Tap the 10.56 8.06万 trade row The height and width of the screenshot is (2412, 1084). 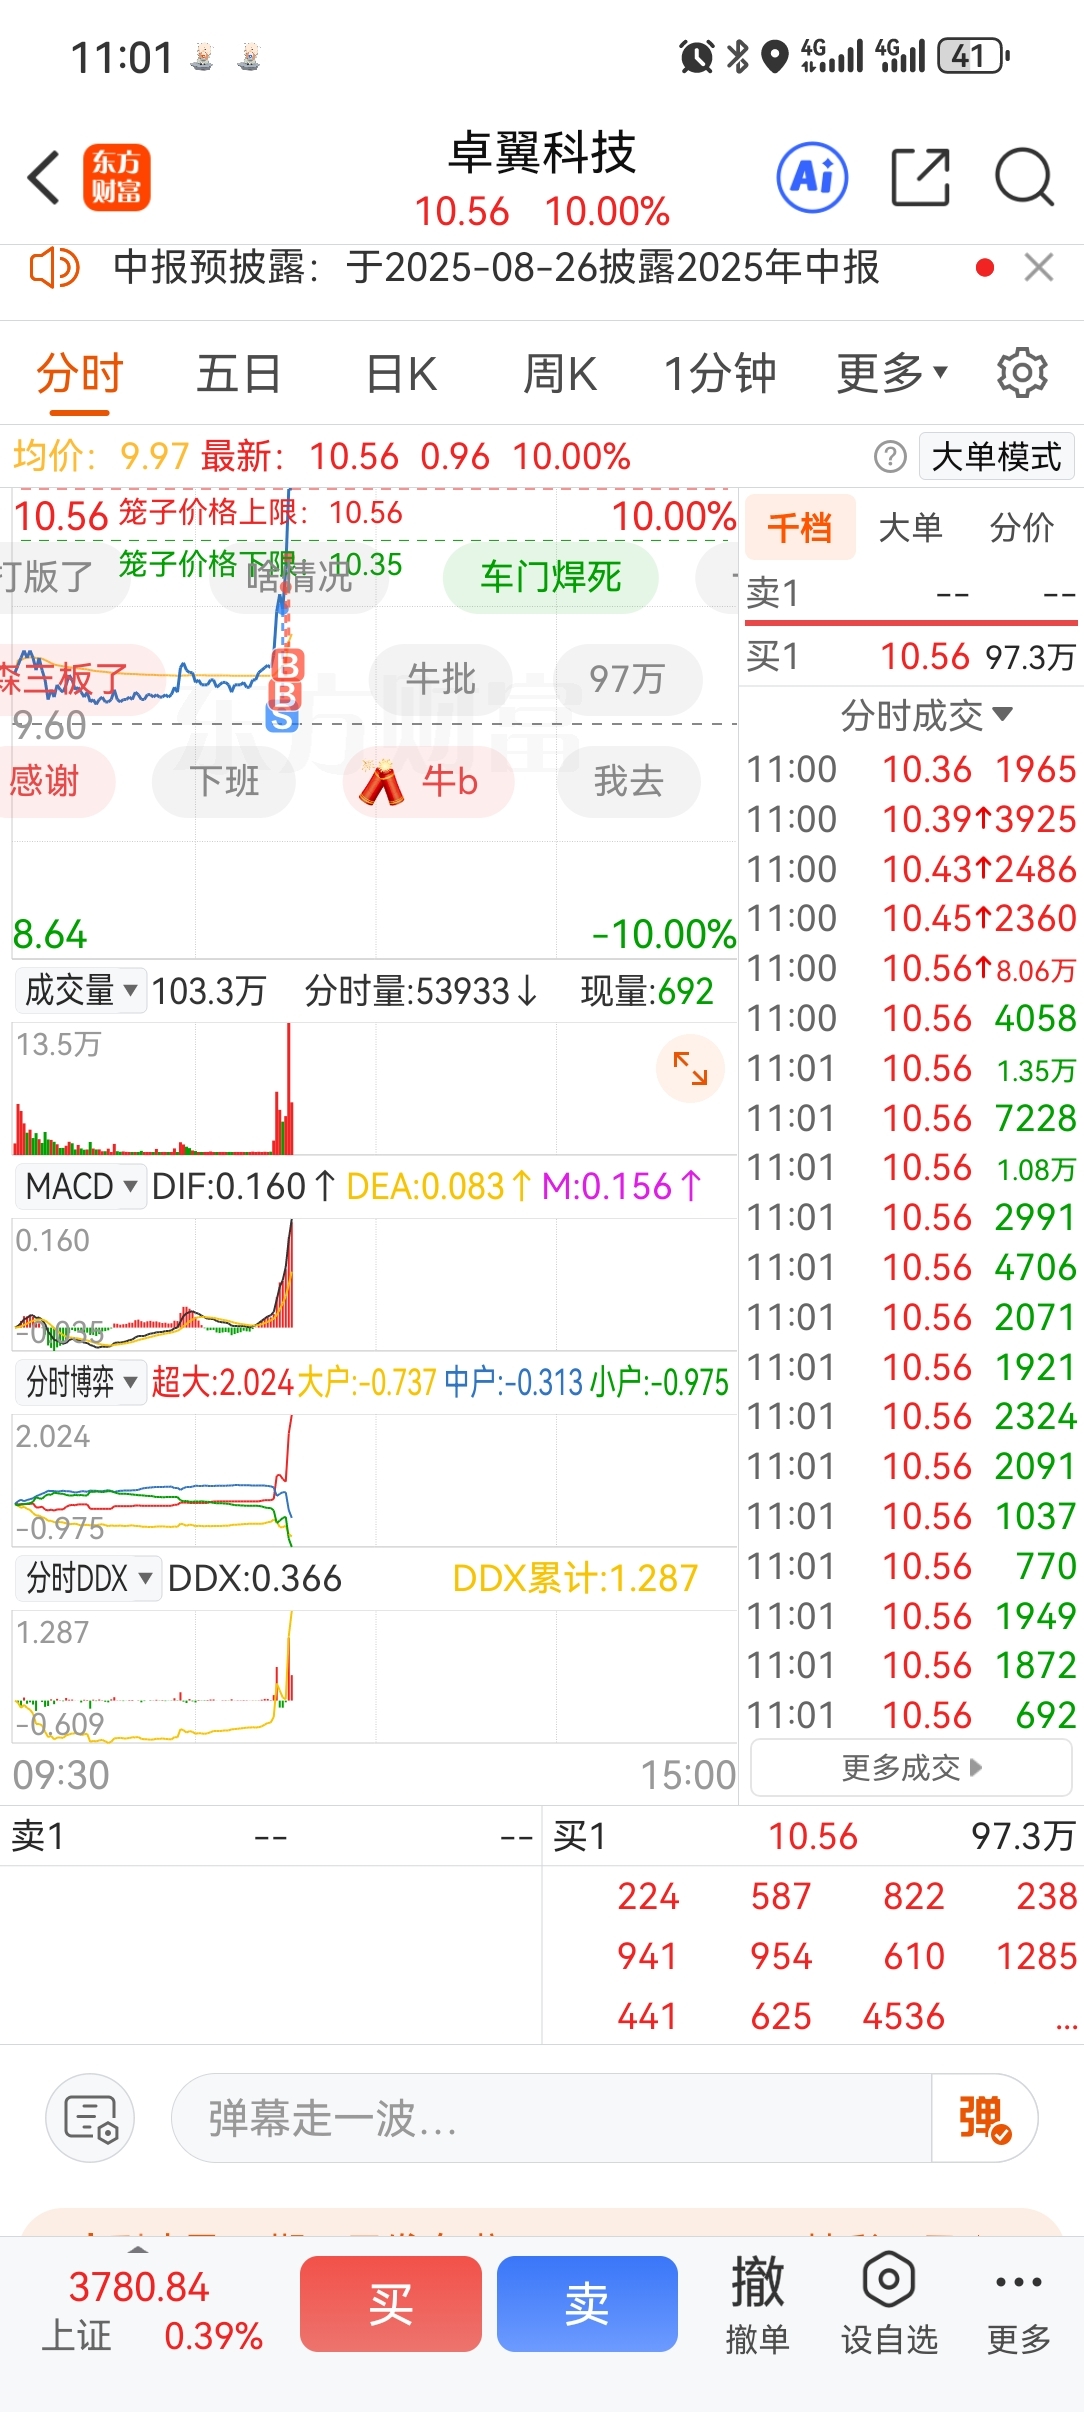(x=911, y=968)
